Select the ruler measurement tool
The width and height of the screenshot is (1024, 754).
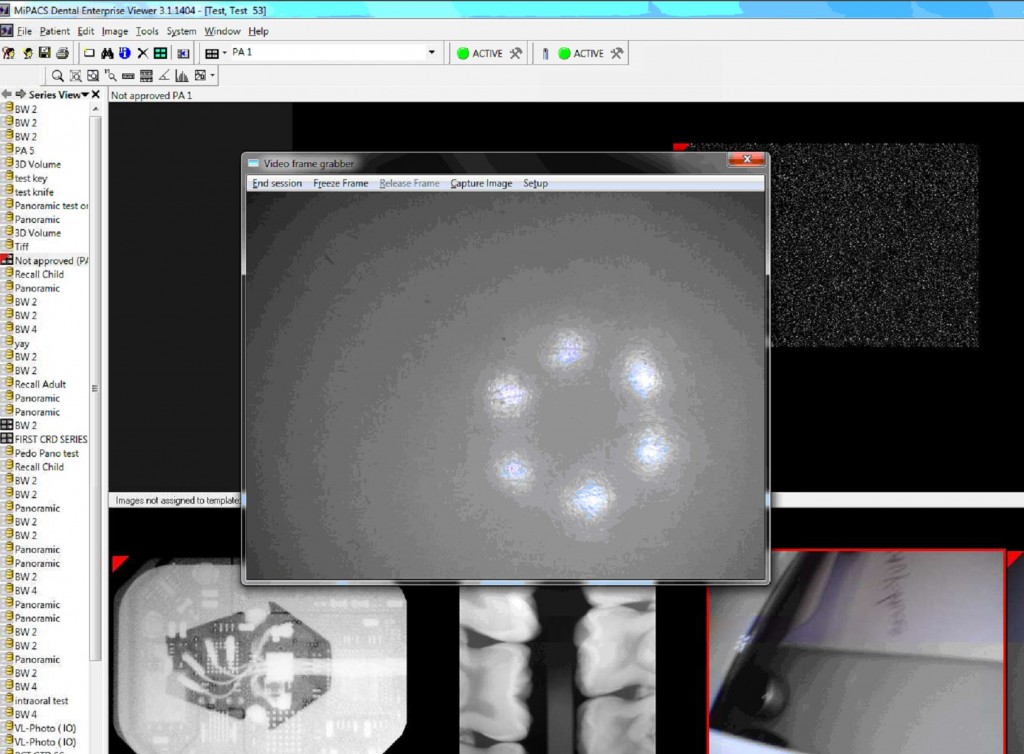click(128, 76)
